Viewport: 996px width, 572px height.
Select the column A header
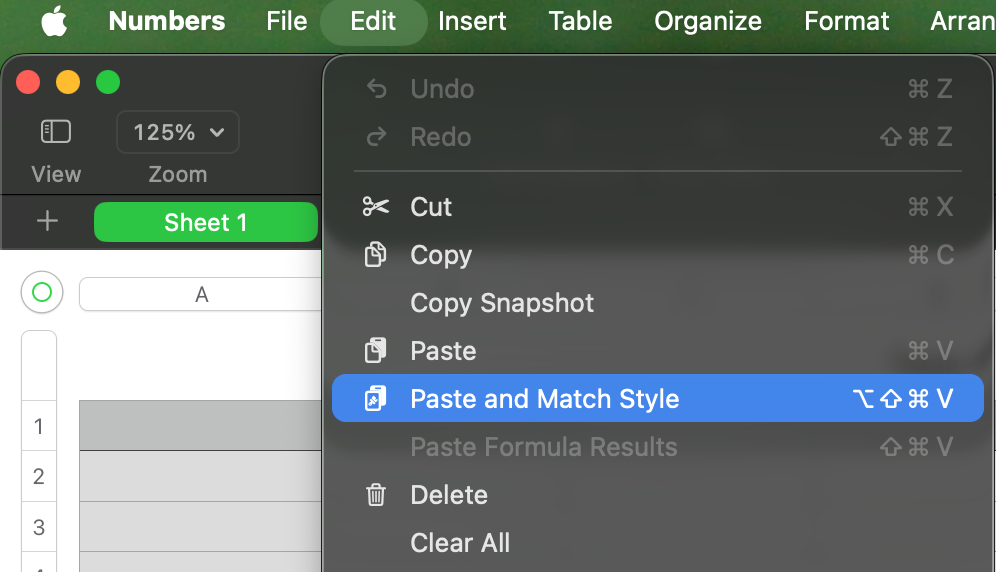201,294
